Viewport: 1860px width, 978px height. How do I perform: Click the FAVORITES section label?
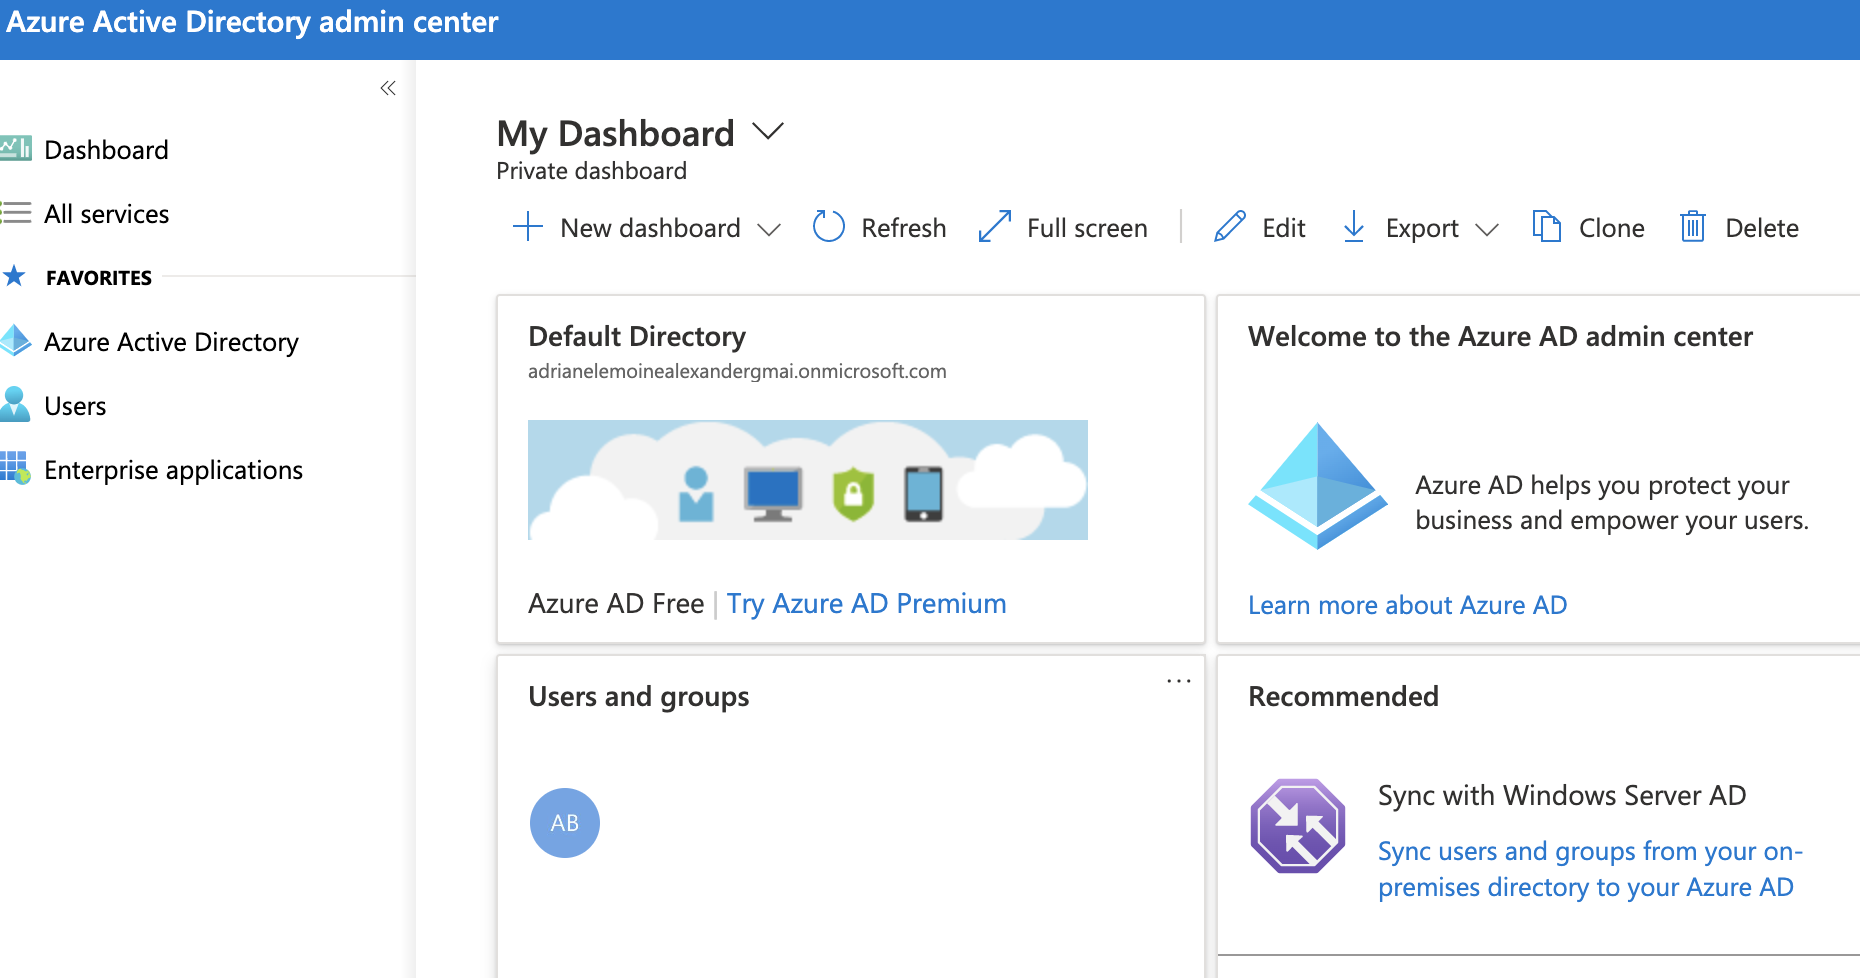[99, 277]
